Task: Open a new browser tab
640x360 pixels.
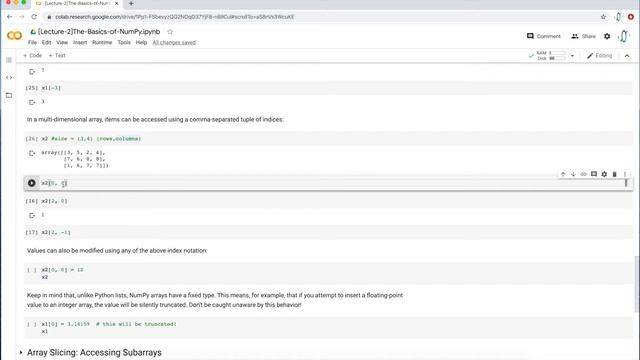Action: point(131,3)
